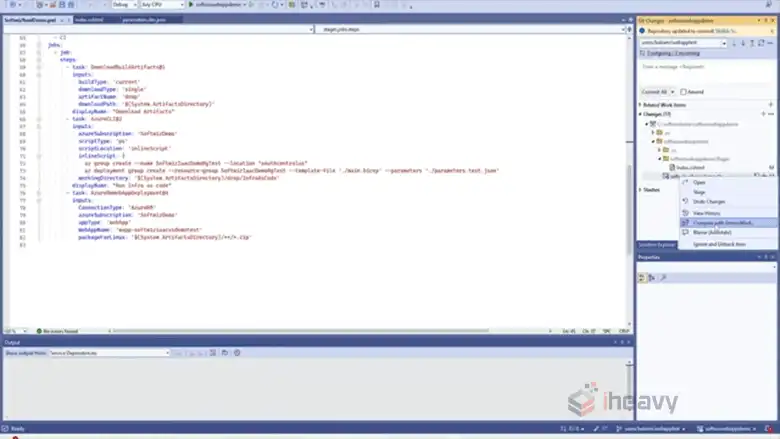
Task: Click the repository name in the status bar
Action: (x=727, y=429)
